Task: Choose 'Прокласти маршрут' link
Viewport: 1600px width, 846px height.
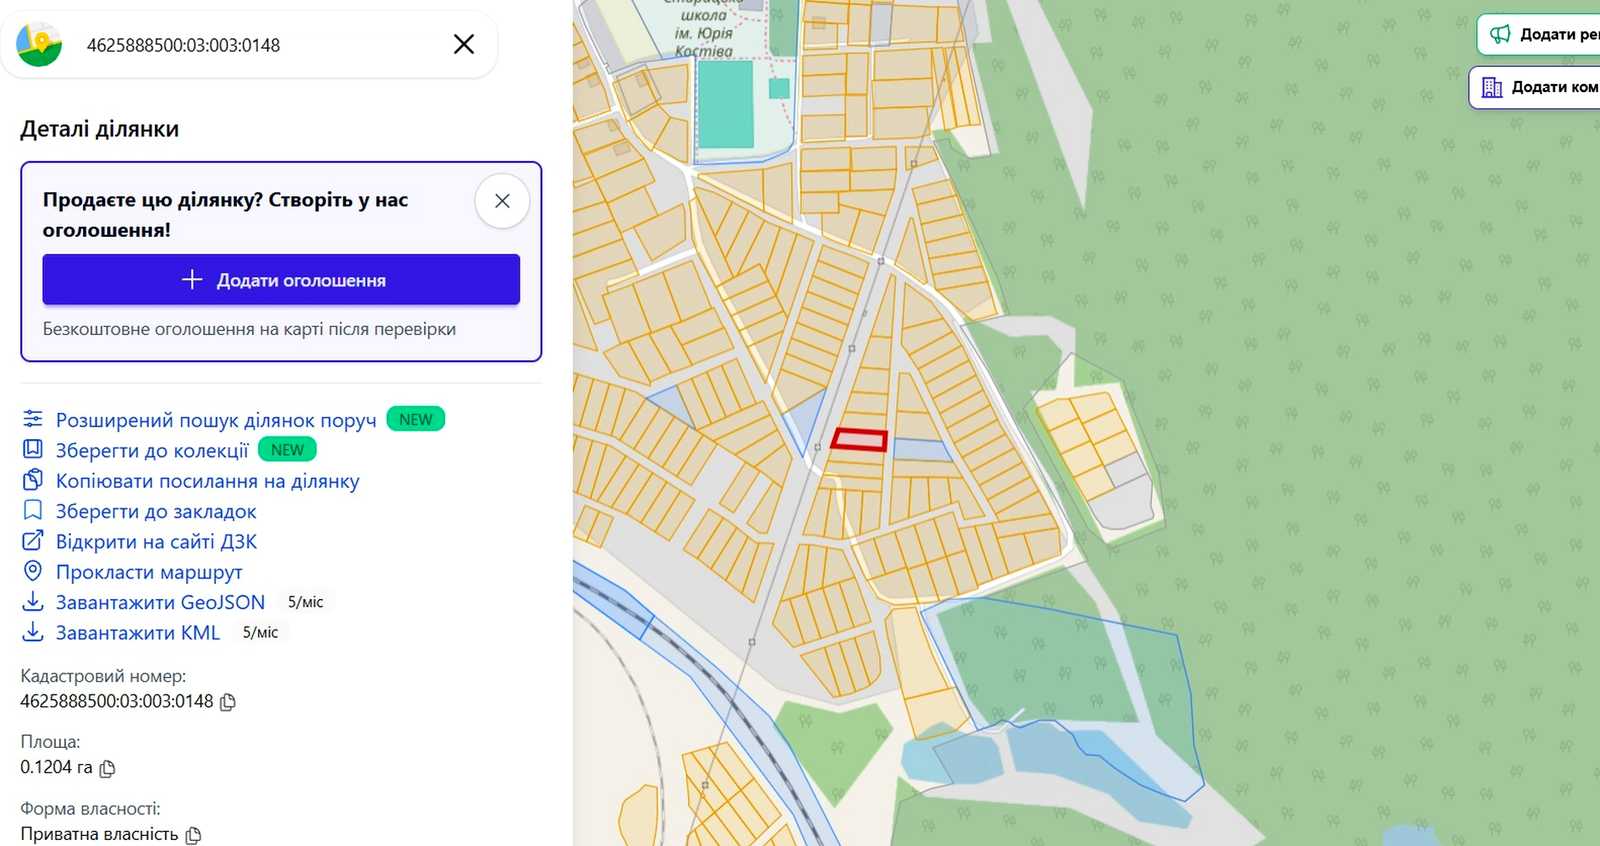Action: pyautogui.click(x=149, y=572)
